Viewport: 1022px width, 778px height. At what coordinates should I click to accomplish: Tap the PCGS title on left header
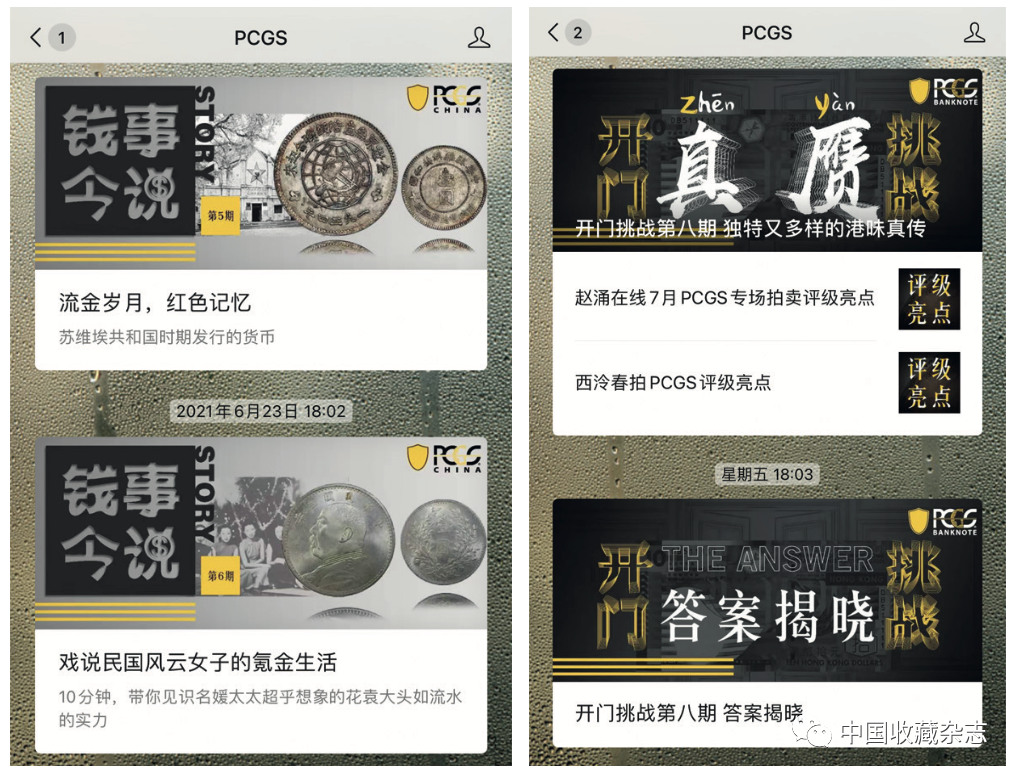click(261, 38)
